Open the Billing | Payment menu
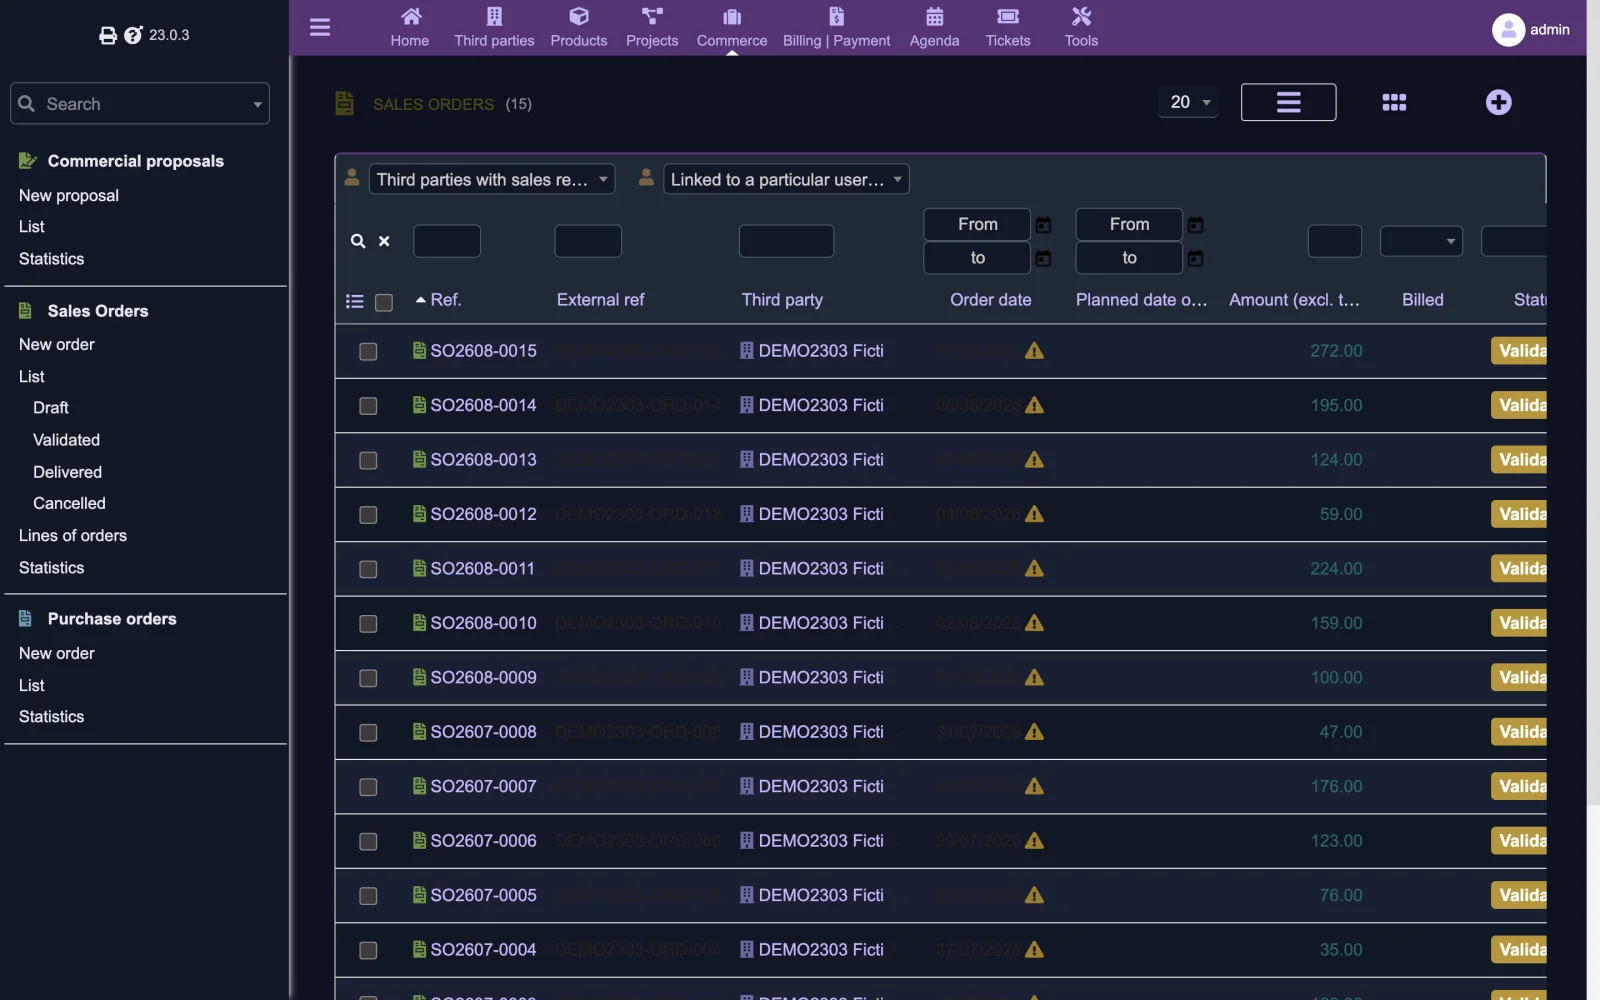The image size is (1600, 1000). 836,28
